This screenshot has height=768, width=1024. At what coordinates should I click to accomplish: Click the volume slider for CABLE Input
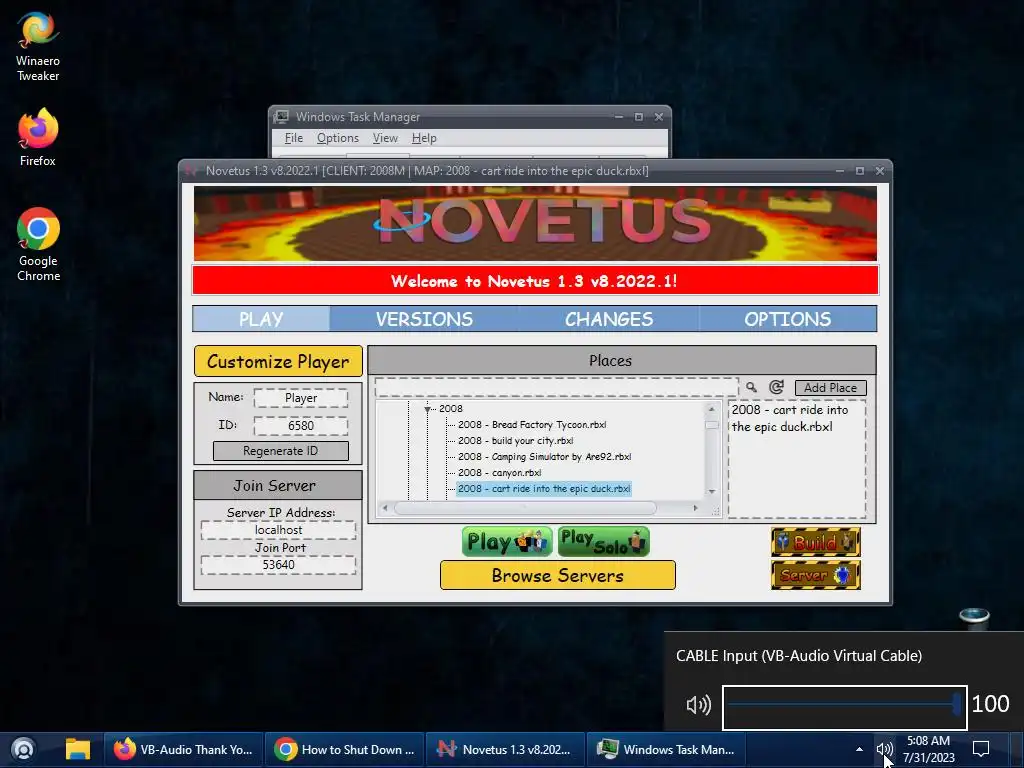tap(844, 707)
